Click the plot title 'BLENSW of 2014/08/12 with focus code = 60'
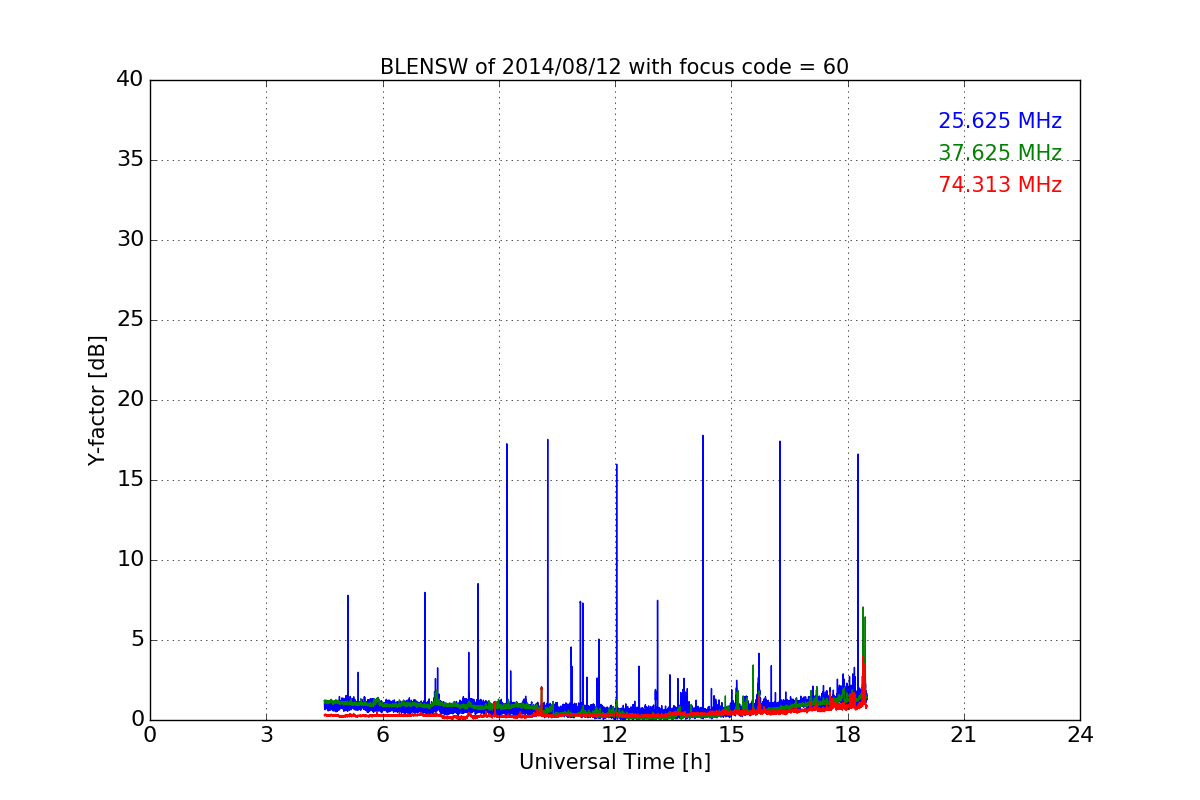Viewport: 1200px width, 800px height. (x=614, y=67)
